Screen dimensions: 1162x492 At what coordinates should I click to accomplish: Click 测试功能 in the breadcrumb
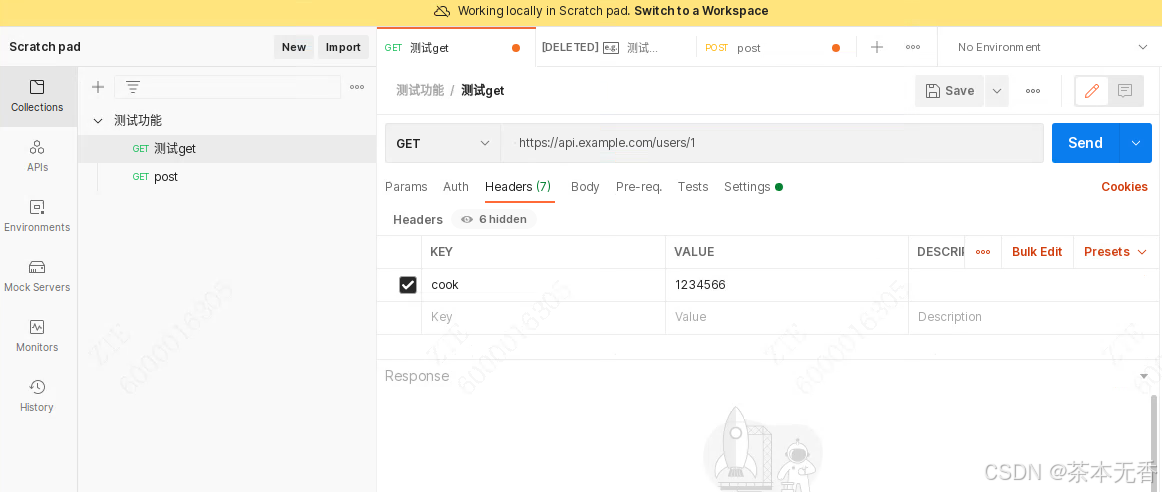419,91
